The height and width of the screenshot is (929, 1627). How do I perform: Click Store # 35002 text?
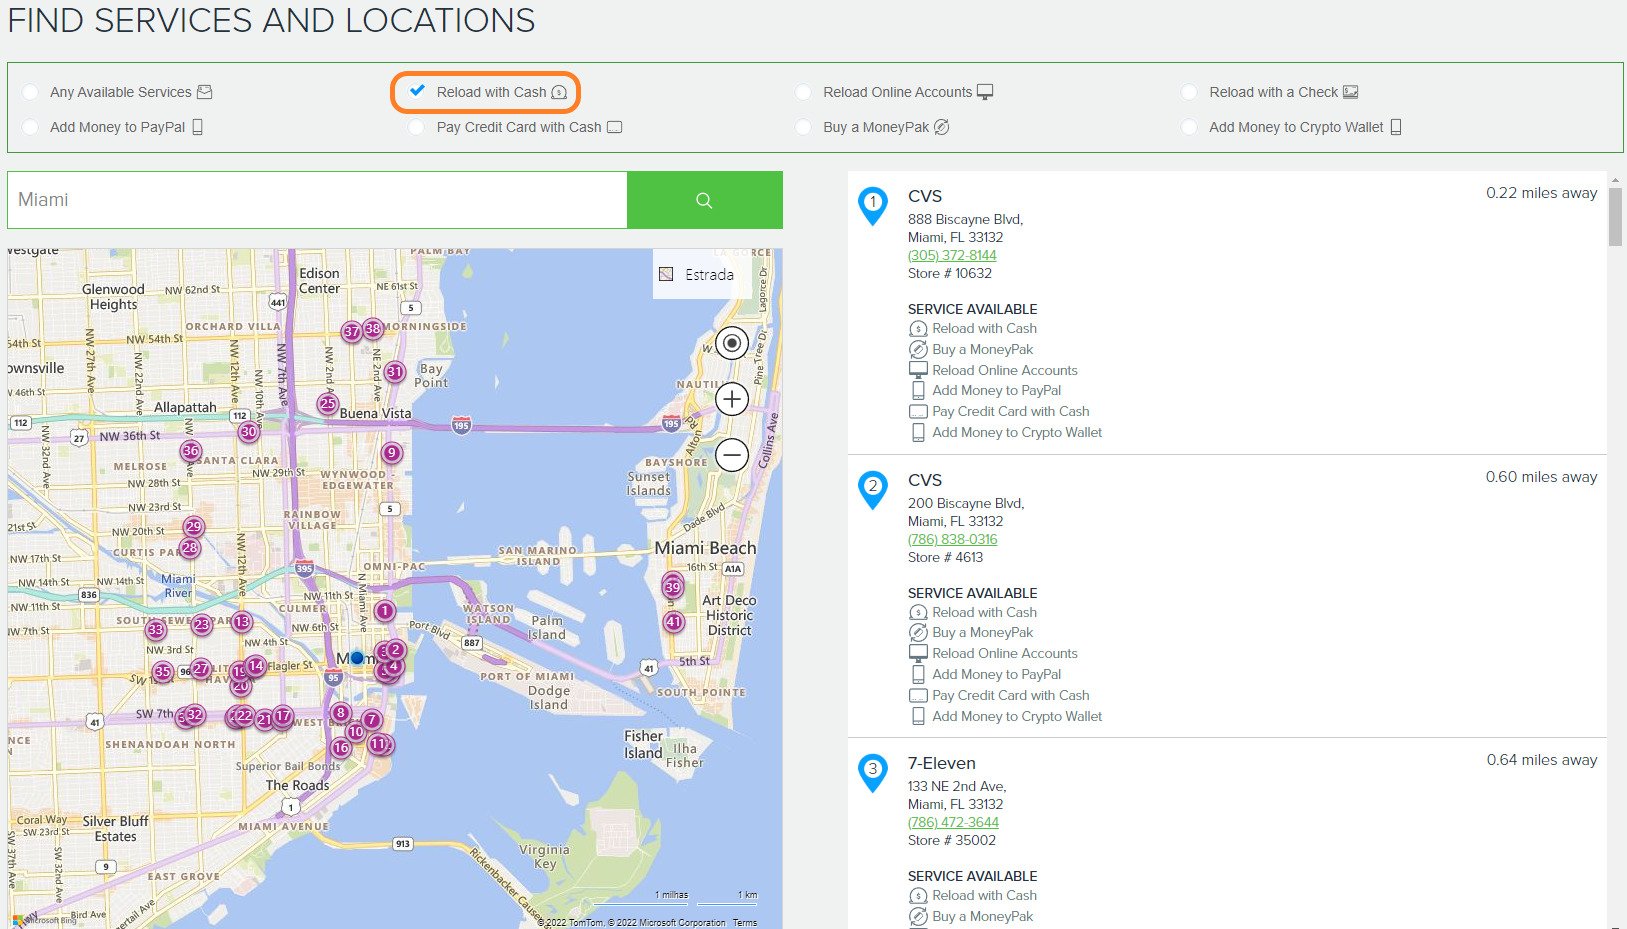[952, 840]
